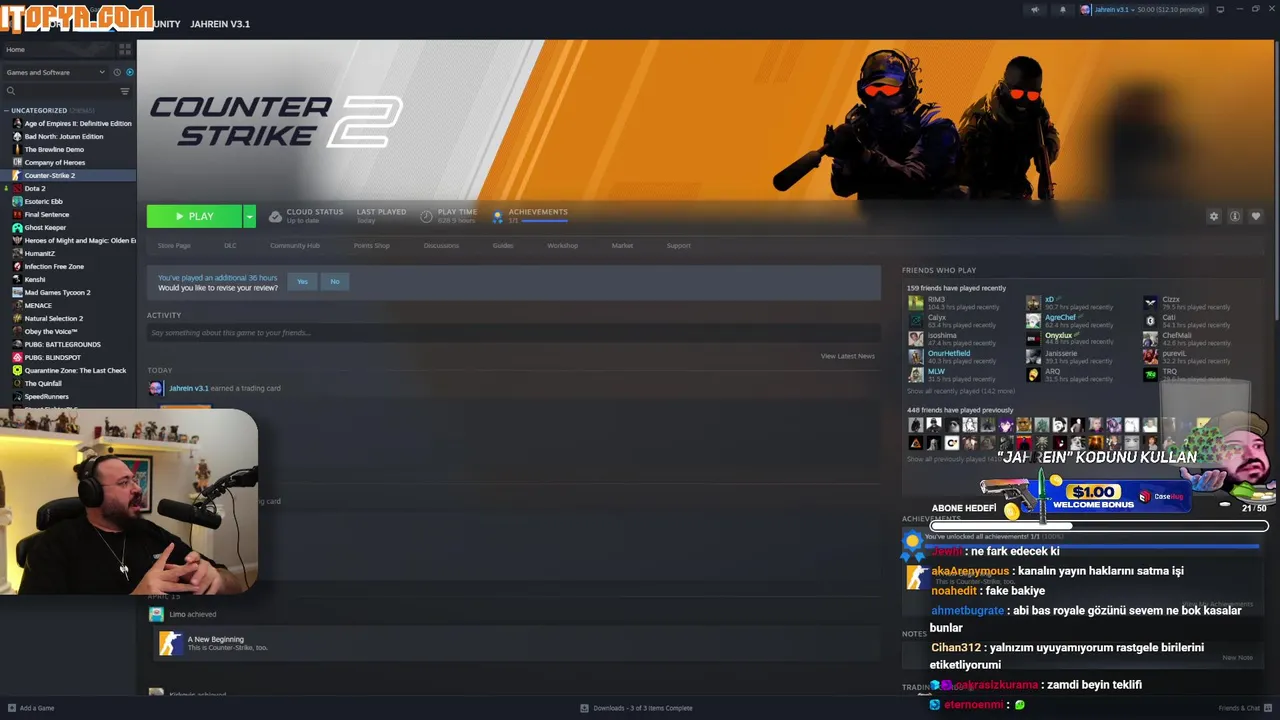Click the Kenshi game icon
Viewport: 1280px width, 720px height.
[x=17, y=279]
